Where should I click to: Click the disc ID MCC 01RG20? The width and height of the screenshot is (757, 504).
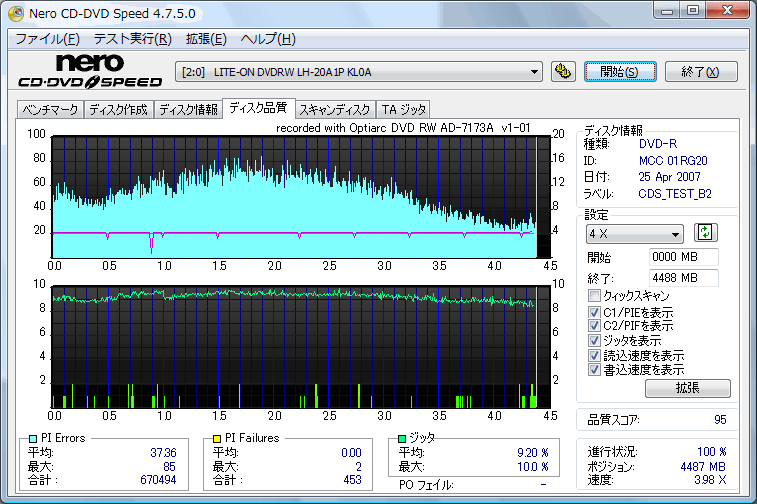pyautogui.click(x=673, y=160)
